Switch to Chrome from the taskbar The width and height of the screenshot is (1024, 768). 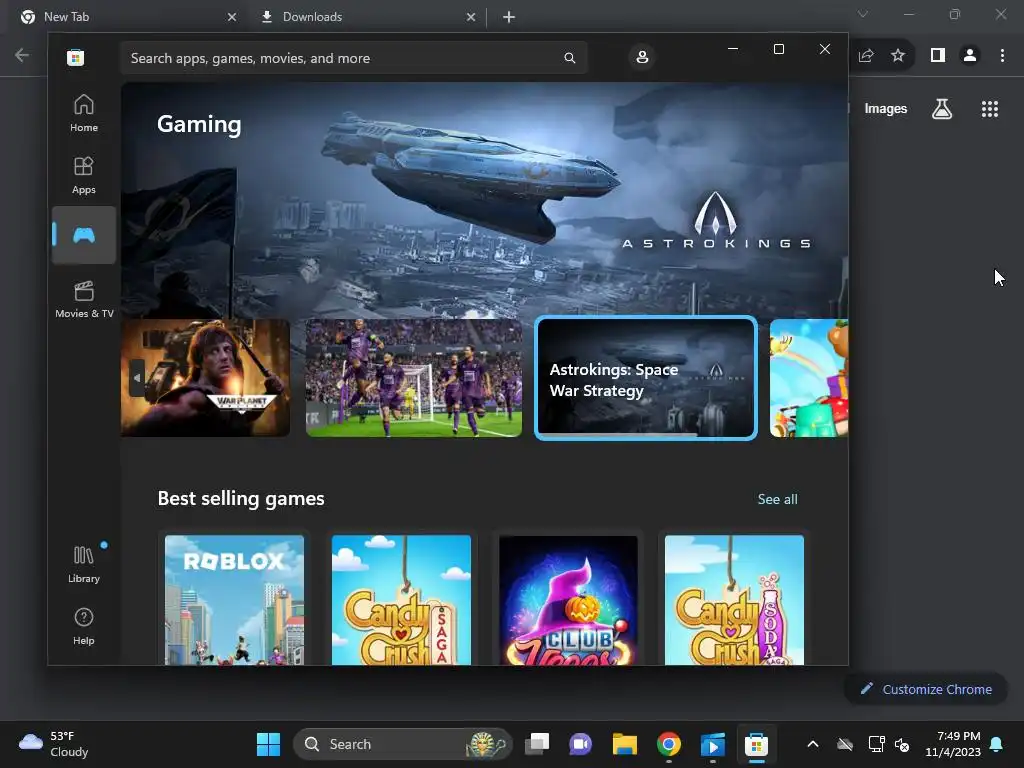pyautogui.click(x=668, y=744)
